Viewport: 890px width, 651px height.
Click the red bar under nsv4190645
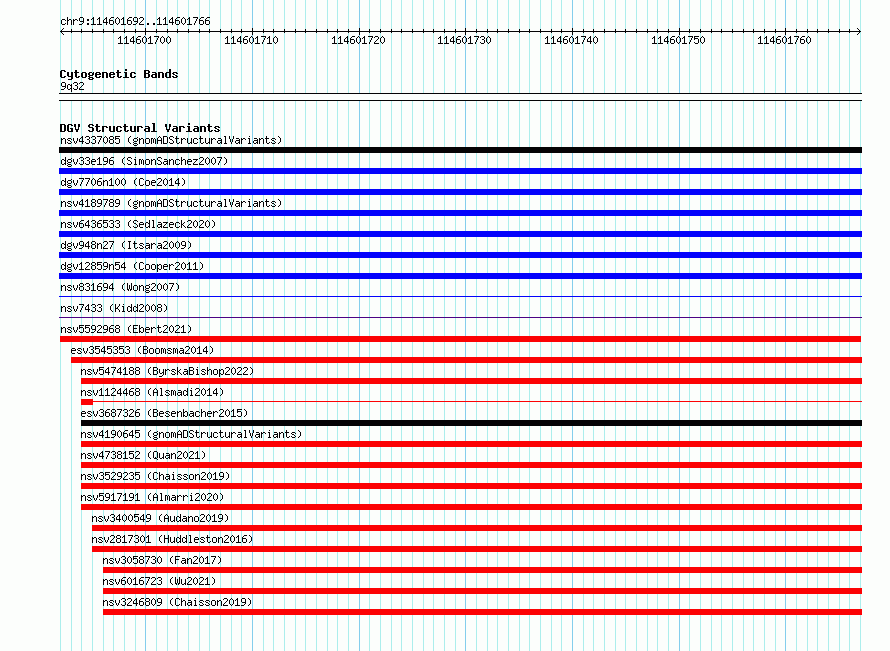coord(472,444)
